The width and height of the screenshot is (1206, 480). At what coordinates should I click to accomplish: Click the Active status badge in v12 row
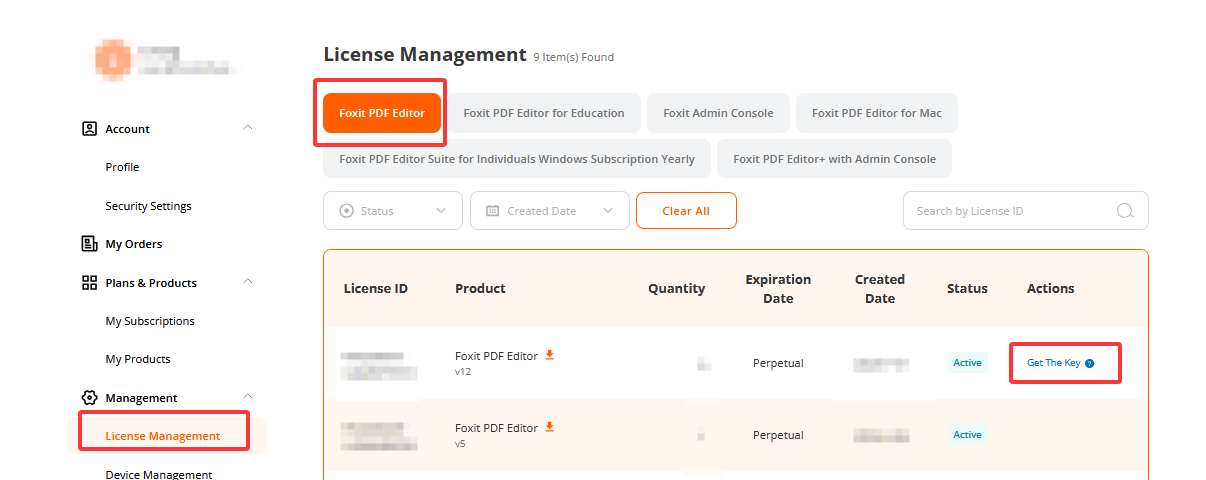pyautogui.click(x=967, y=363)
